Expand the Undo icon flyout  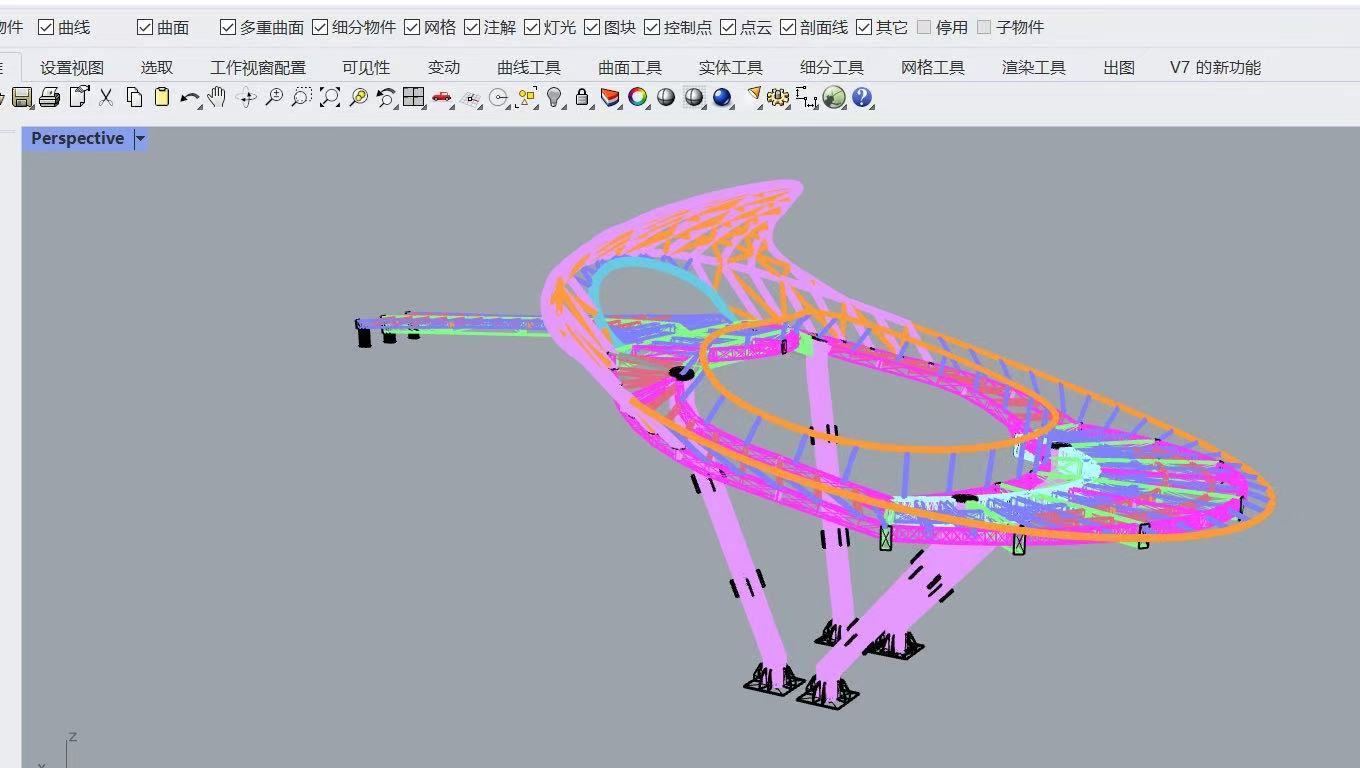pyautogui.click(x=200, y=105)
